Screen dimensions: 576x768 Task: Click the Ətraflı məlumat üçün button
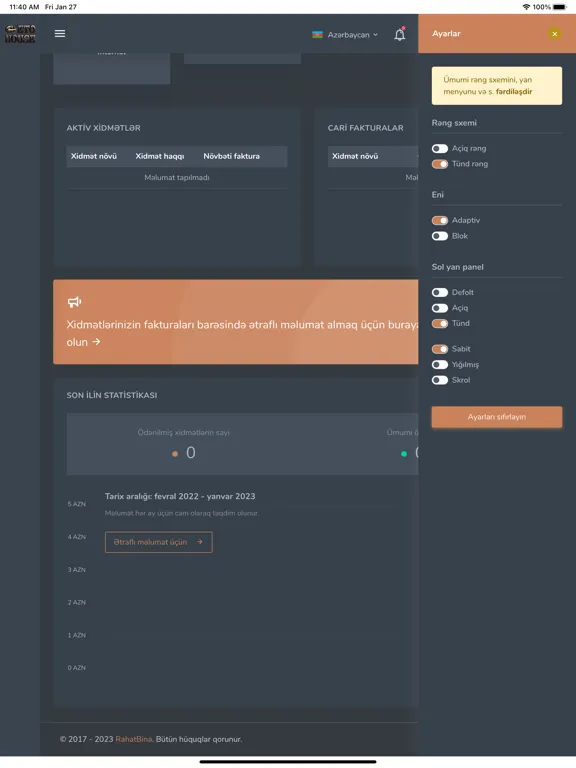click(x=159, y=542)
